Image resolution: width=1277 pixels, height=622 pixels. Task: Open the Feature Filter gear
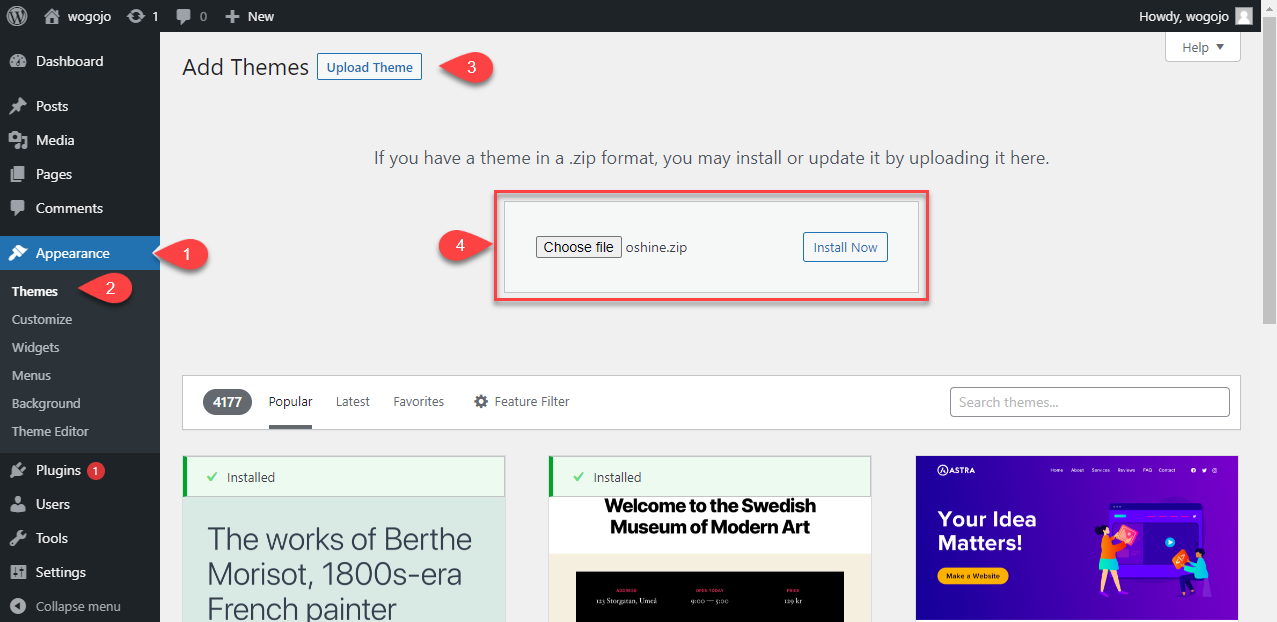[481, 401]
